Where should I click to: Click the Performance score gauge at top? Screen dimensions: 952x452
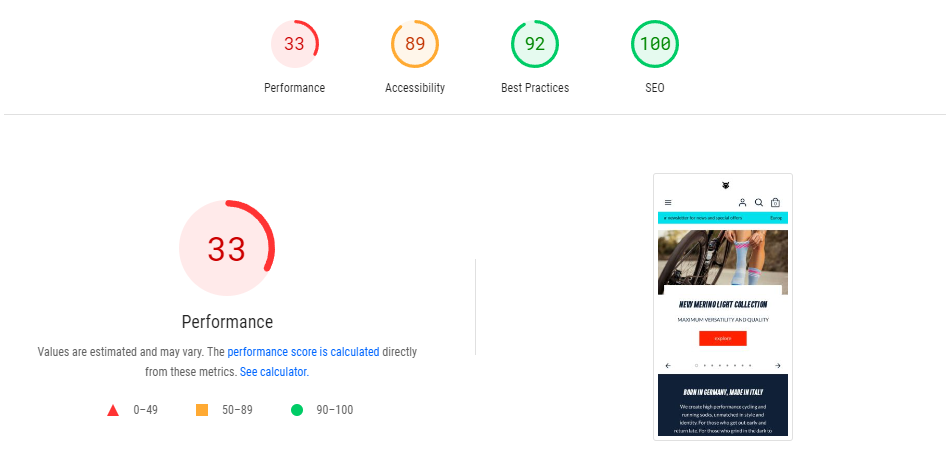pyautogui.click(x=294, y=45)
